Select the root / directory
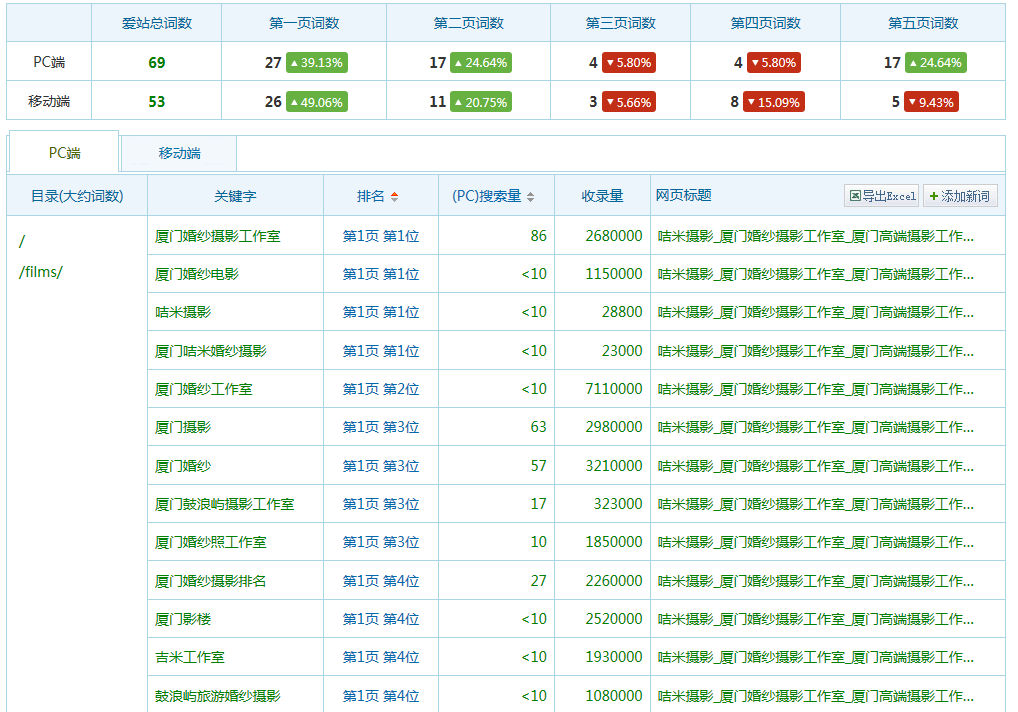Image resolution: width=1018 pixels, height=712 pixels. pos(22,241)
